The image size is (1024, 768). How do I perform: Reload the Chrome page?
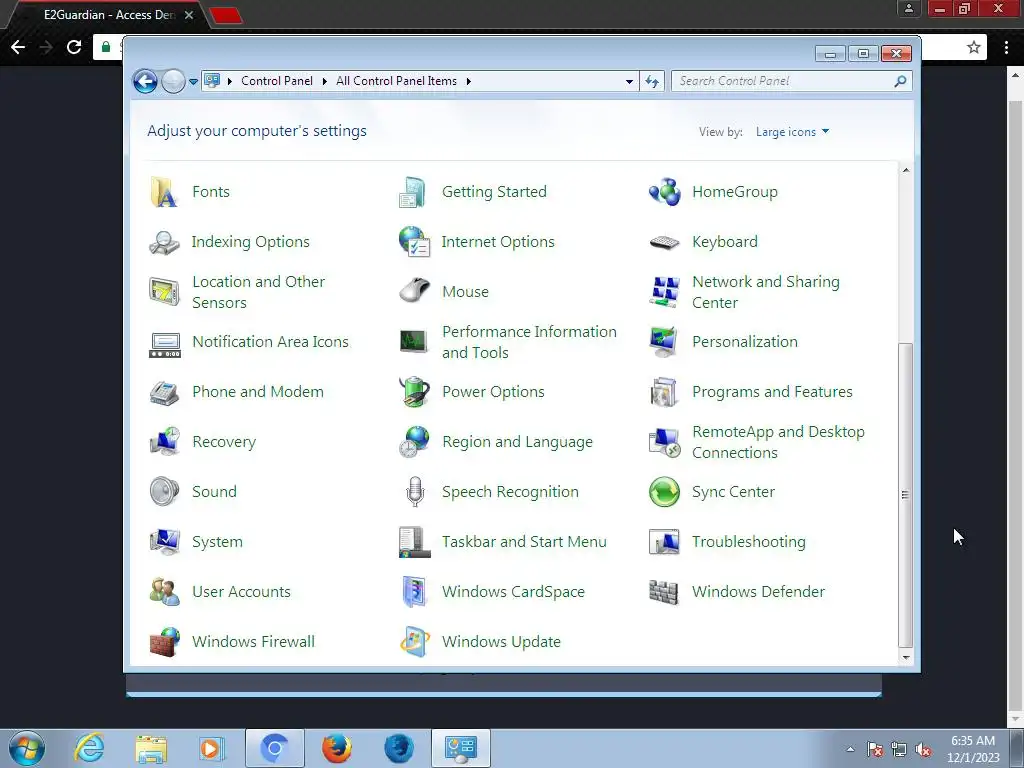[74, 47]
